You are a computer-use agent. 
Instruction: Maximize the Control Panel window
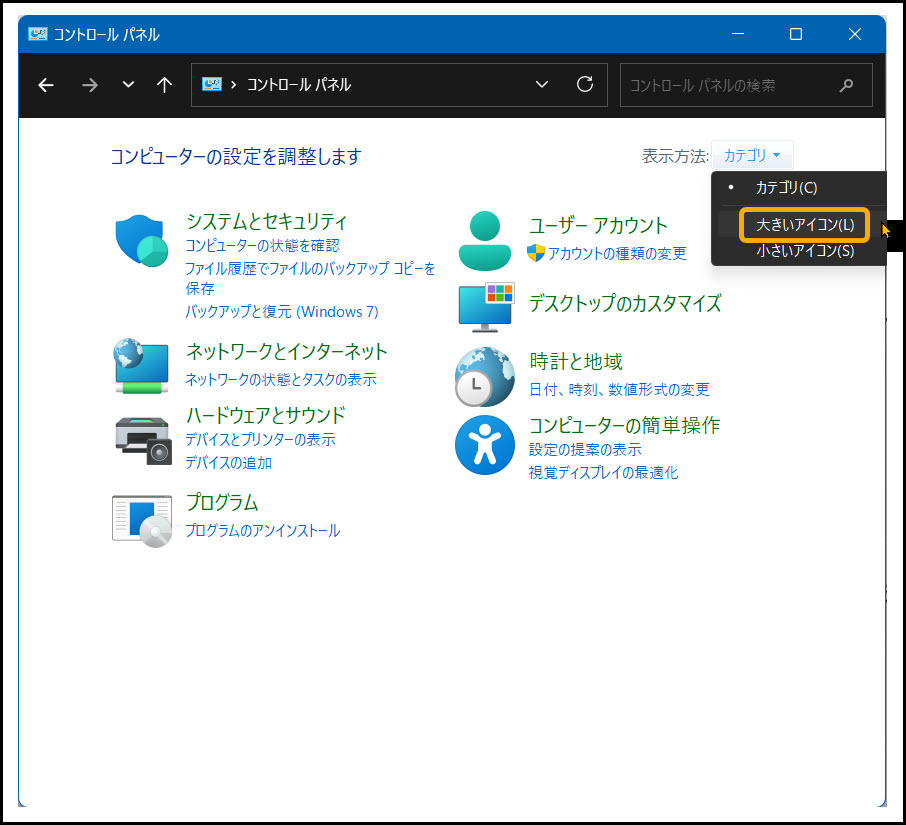tap(796, 34)
